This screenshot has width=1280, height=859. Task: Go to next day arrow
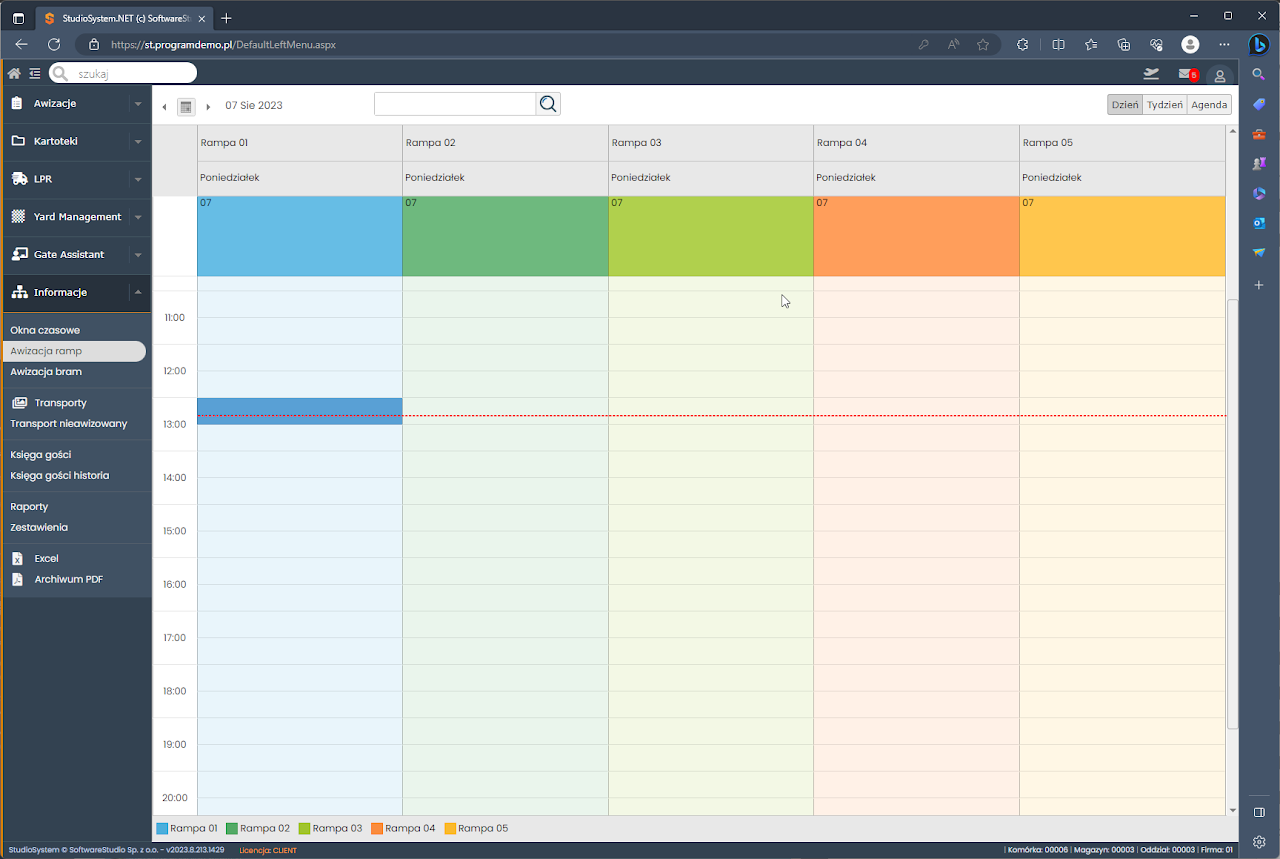coord(208,107)
